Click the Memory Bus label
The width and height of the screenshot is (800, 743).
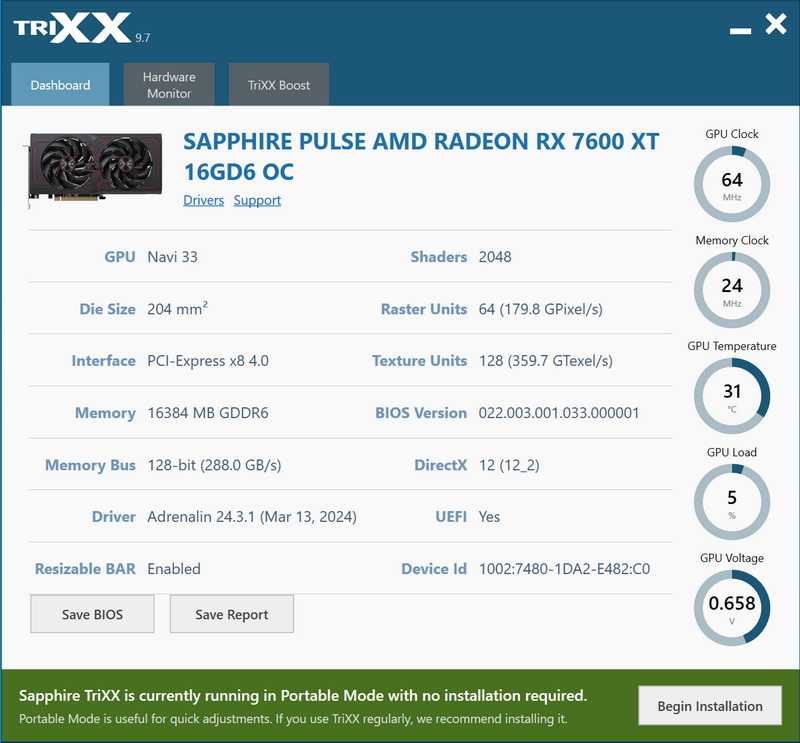pos(90,465)
